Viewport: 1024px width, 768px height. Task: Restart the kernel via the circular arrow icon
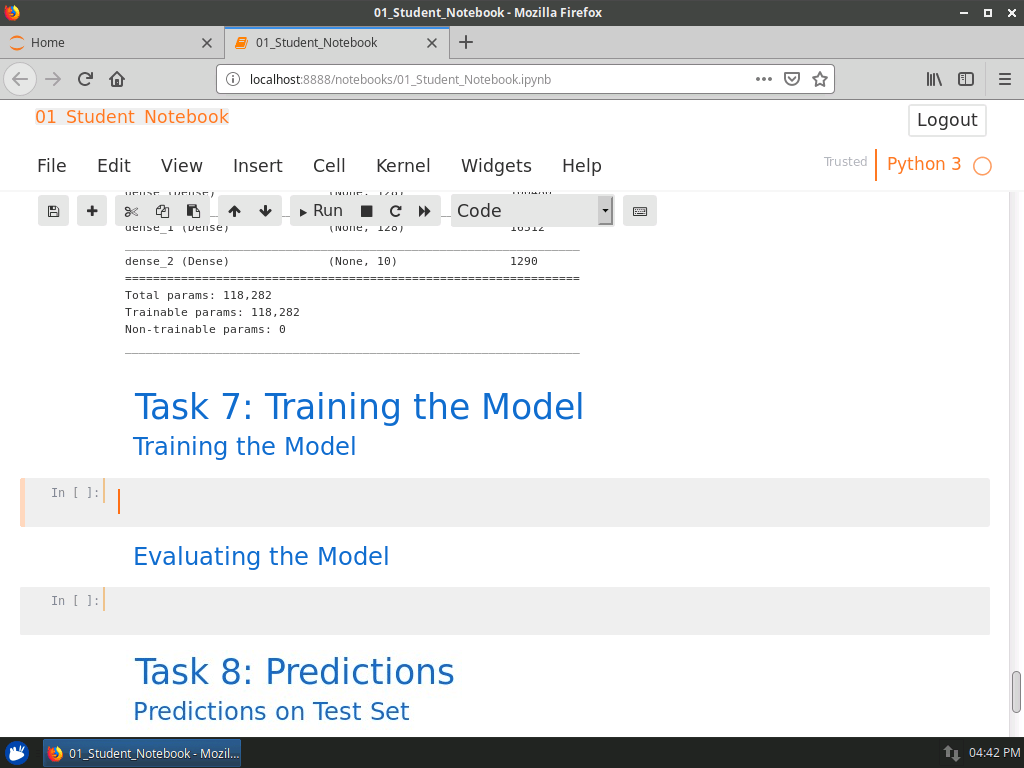pos(394,211)
